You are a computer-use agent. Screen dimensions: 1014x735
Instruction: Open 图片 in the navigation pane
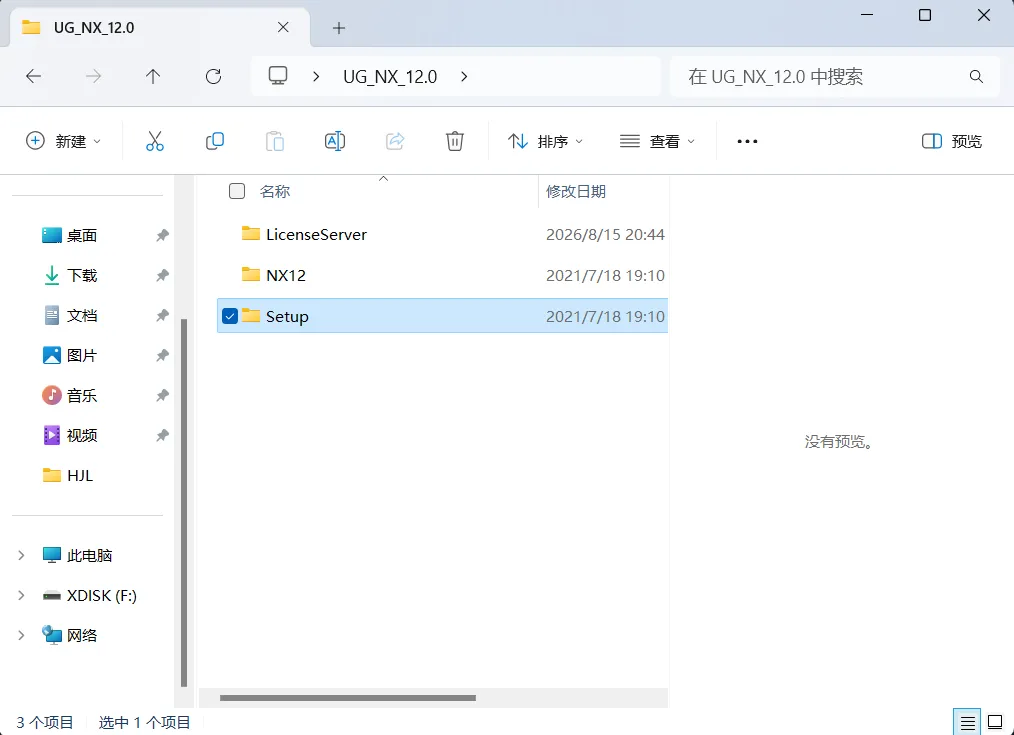coord(81,356)
